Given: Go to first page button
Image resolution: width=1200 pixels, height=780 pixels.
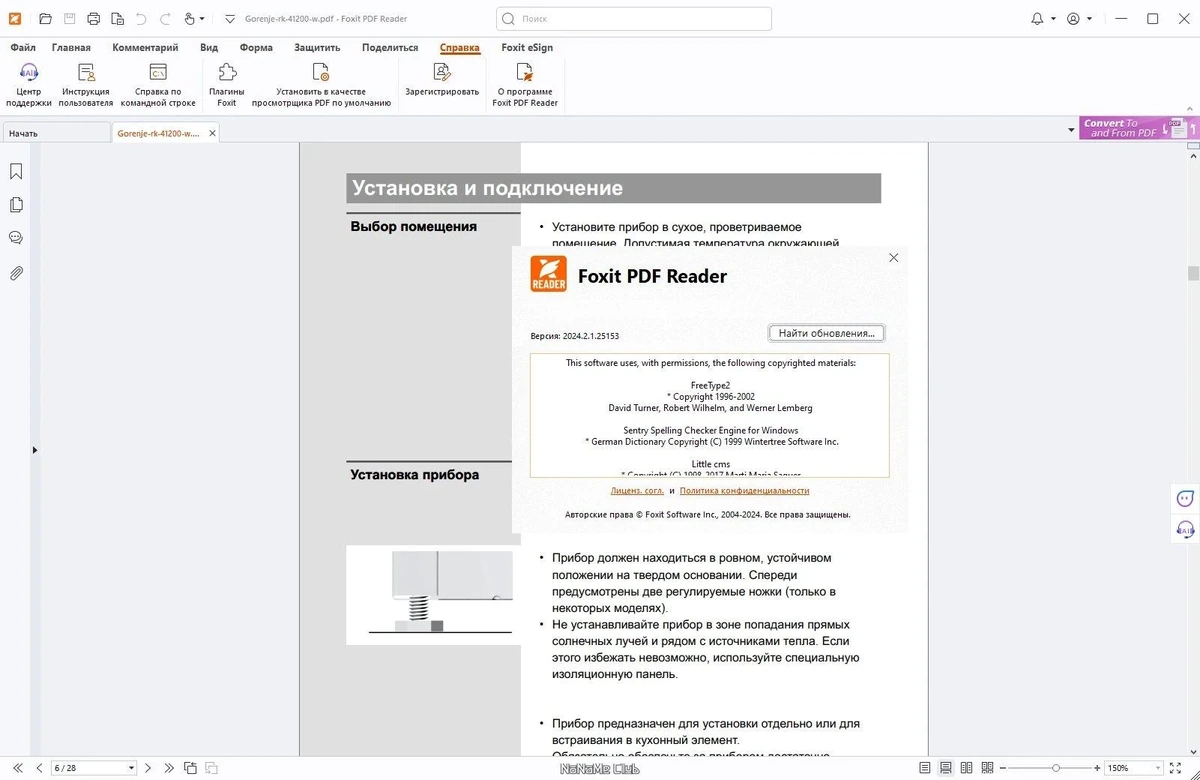Looking at the screenshot, I should tap(17, 768).
